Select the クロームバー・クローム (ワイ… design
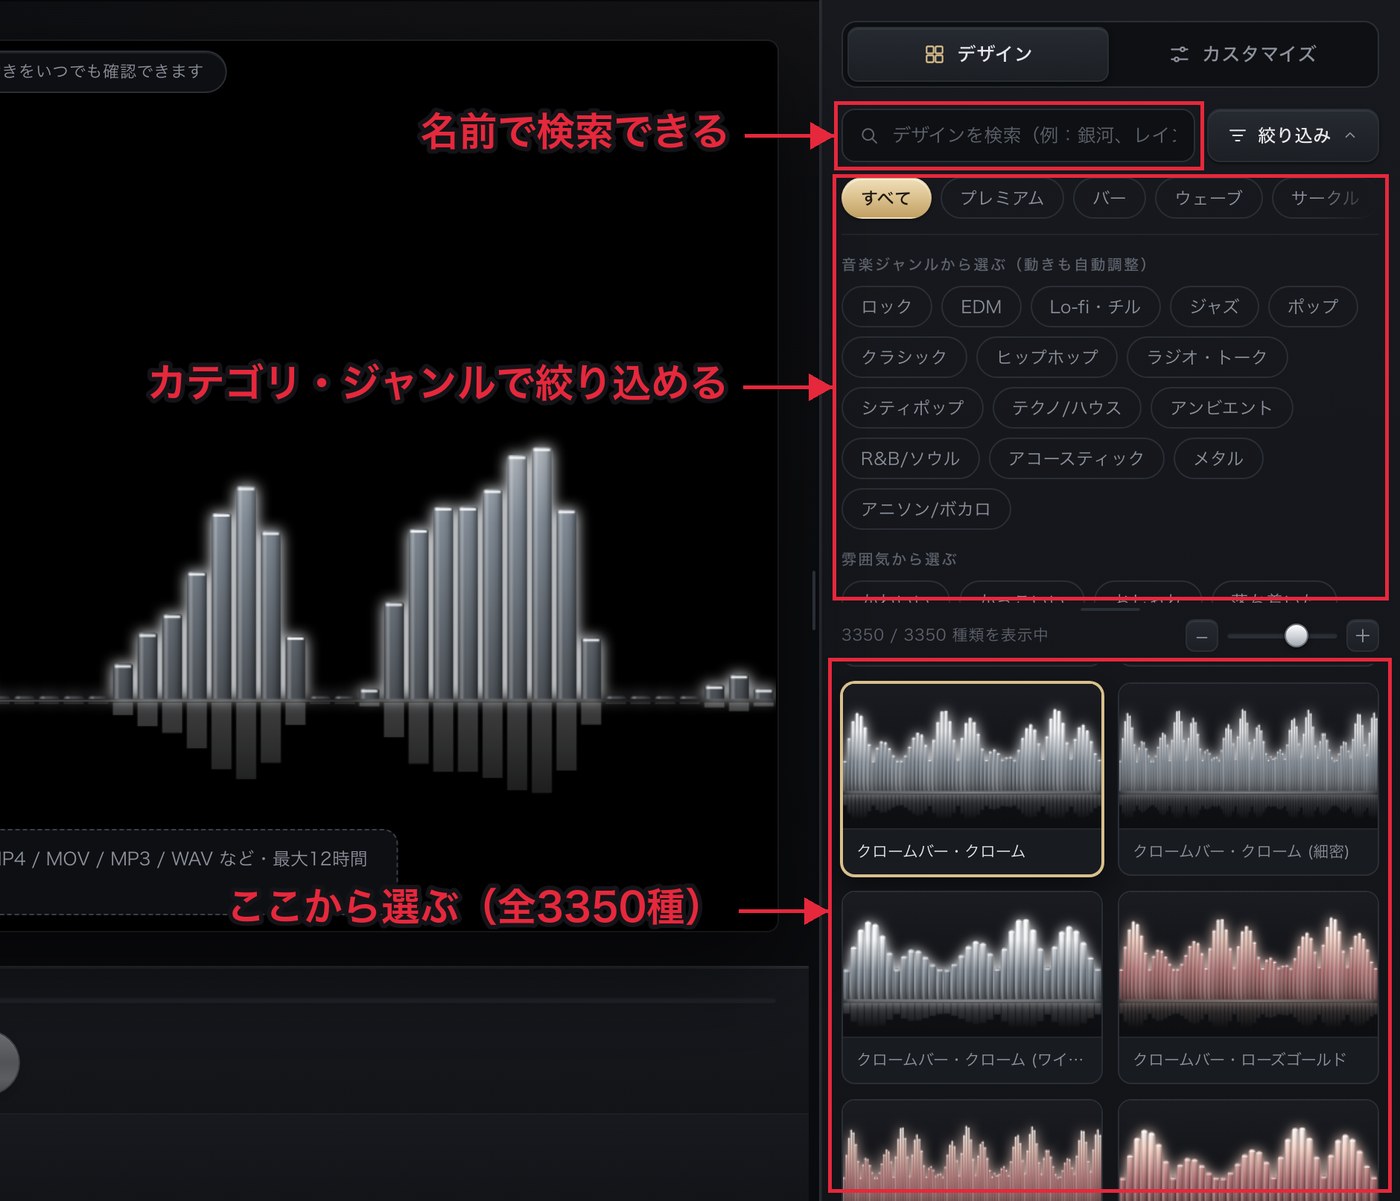Screen dimensions: 1400x1201 [x=972, y=987]
